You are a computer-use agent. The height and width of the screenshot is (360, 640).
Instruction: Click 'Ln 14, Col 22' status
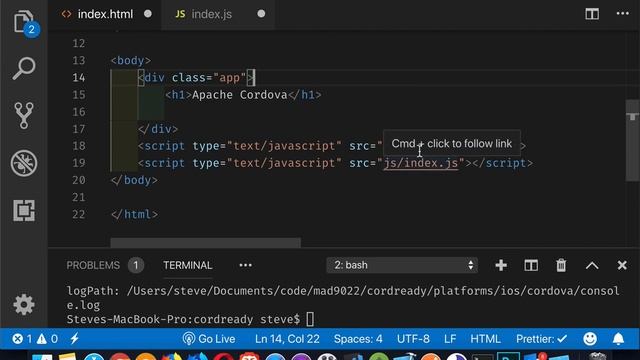[287, 339]
